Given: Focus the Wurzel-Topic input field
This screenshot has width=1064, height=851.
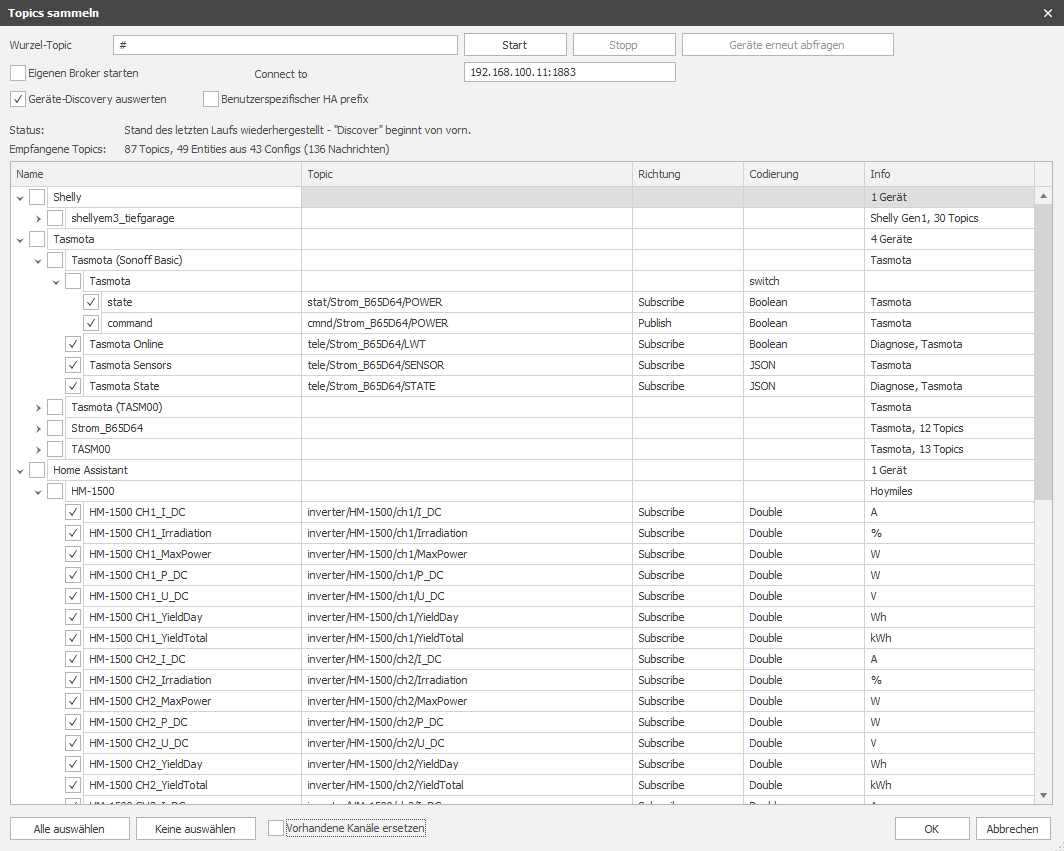Looking at the screenshot, I should pyautogui.click(x=285, y=45).
